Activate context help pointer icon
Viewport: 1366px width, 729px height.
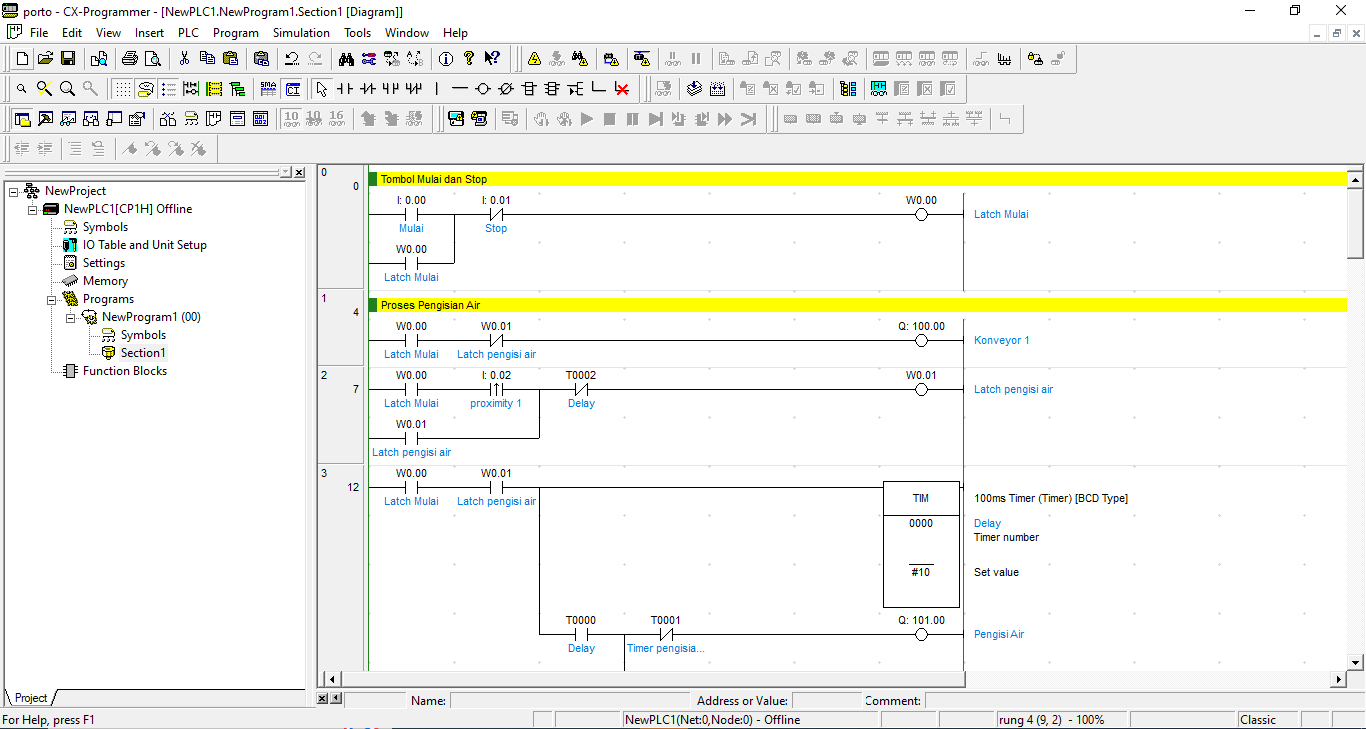pyautogui.click(x=492, y=59)
